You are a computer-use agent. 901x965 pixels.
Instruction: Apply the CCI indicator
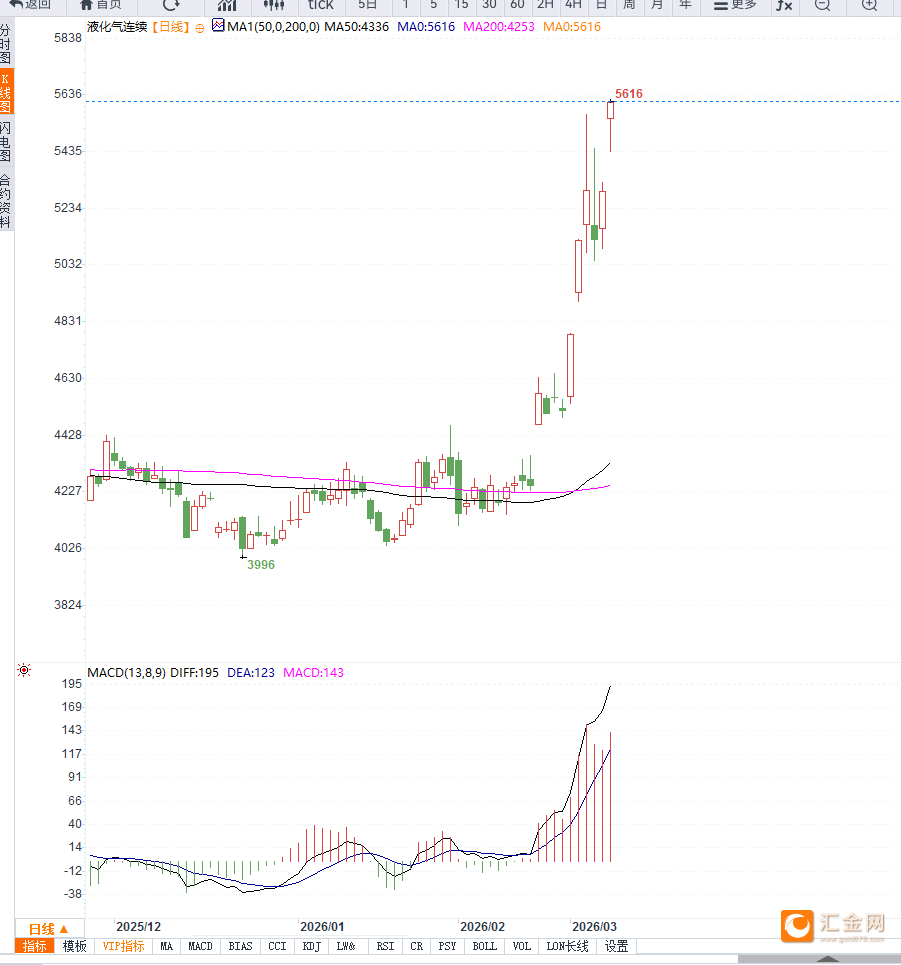pos(277,946)
